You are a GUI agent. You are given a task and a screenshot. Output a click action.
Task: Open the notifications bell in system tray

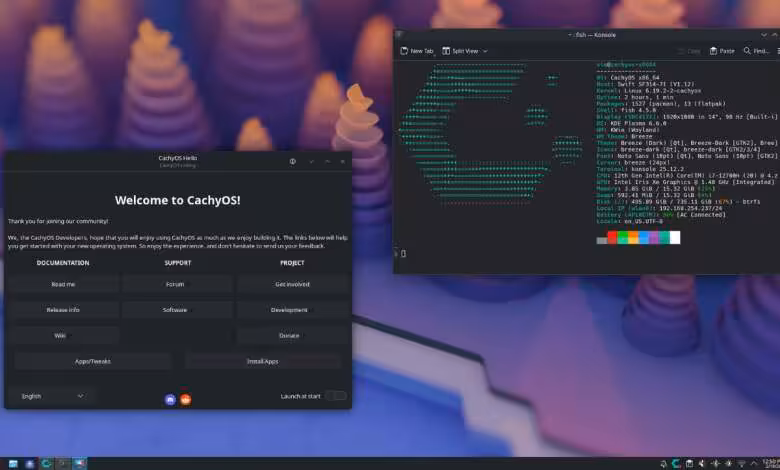(663, 464)
